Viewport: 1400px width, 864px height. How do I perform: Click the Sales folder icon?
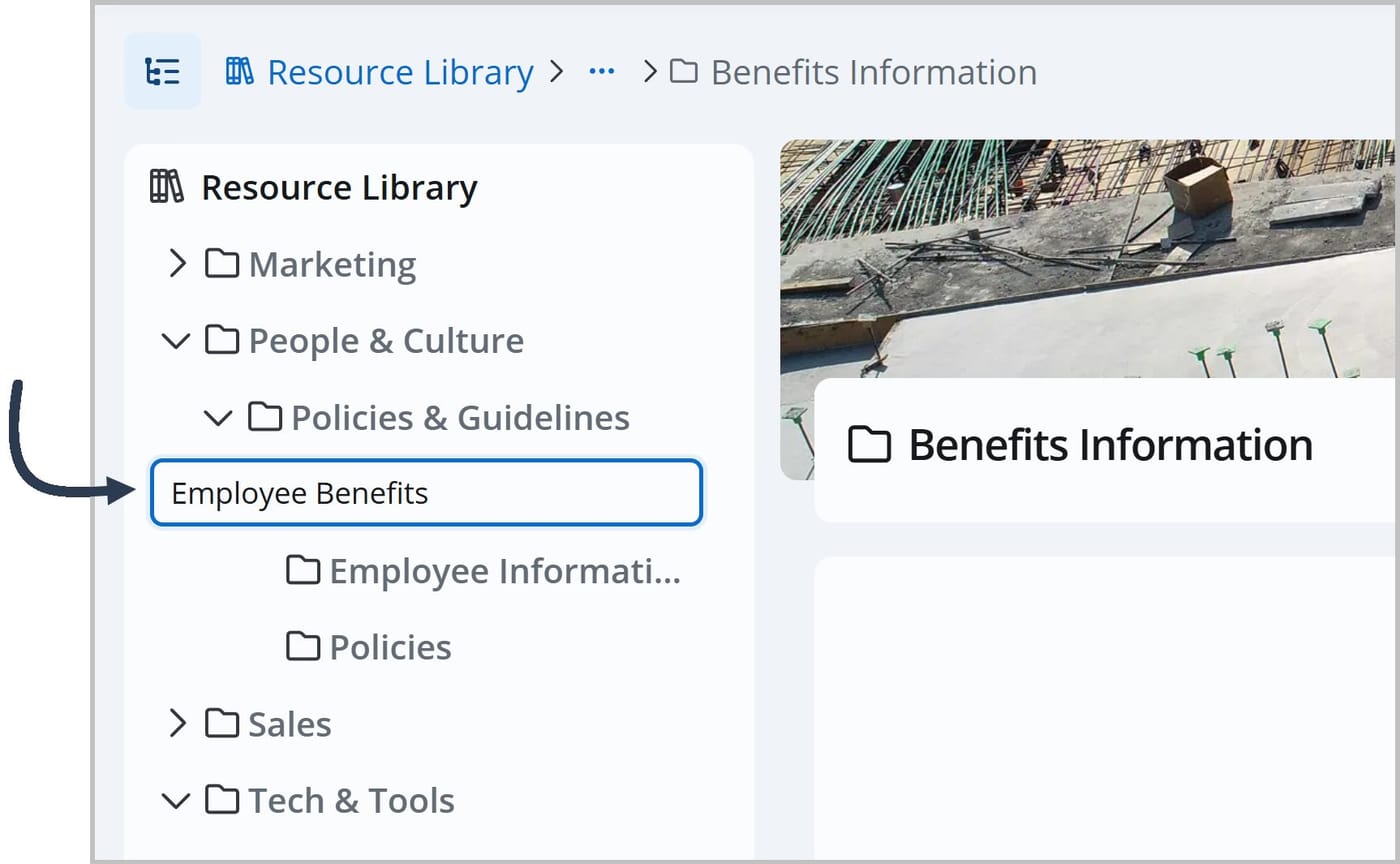pos(222,724)
